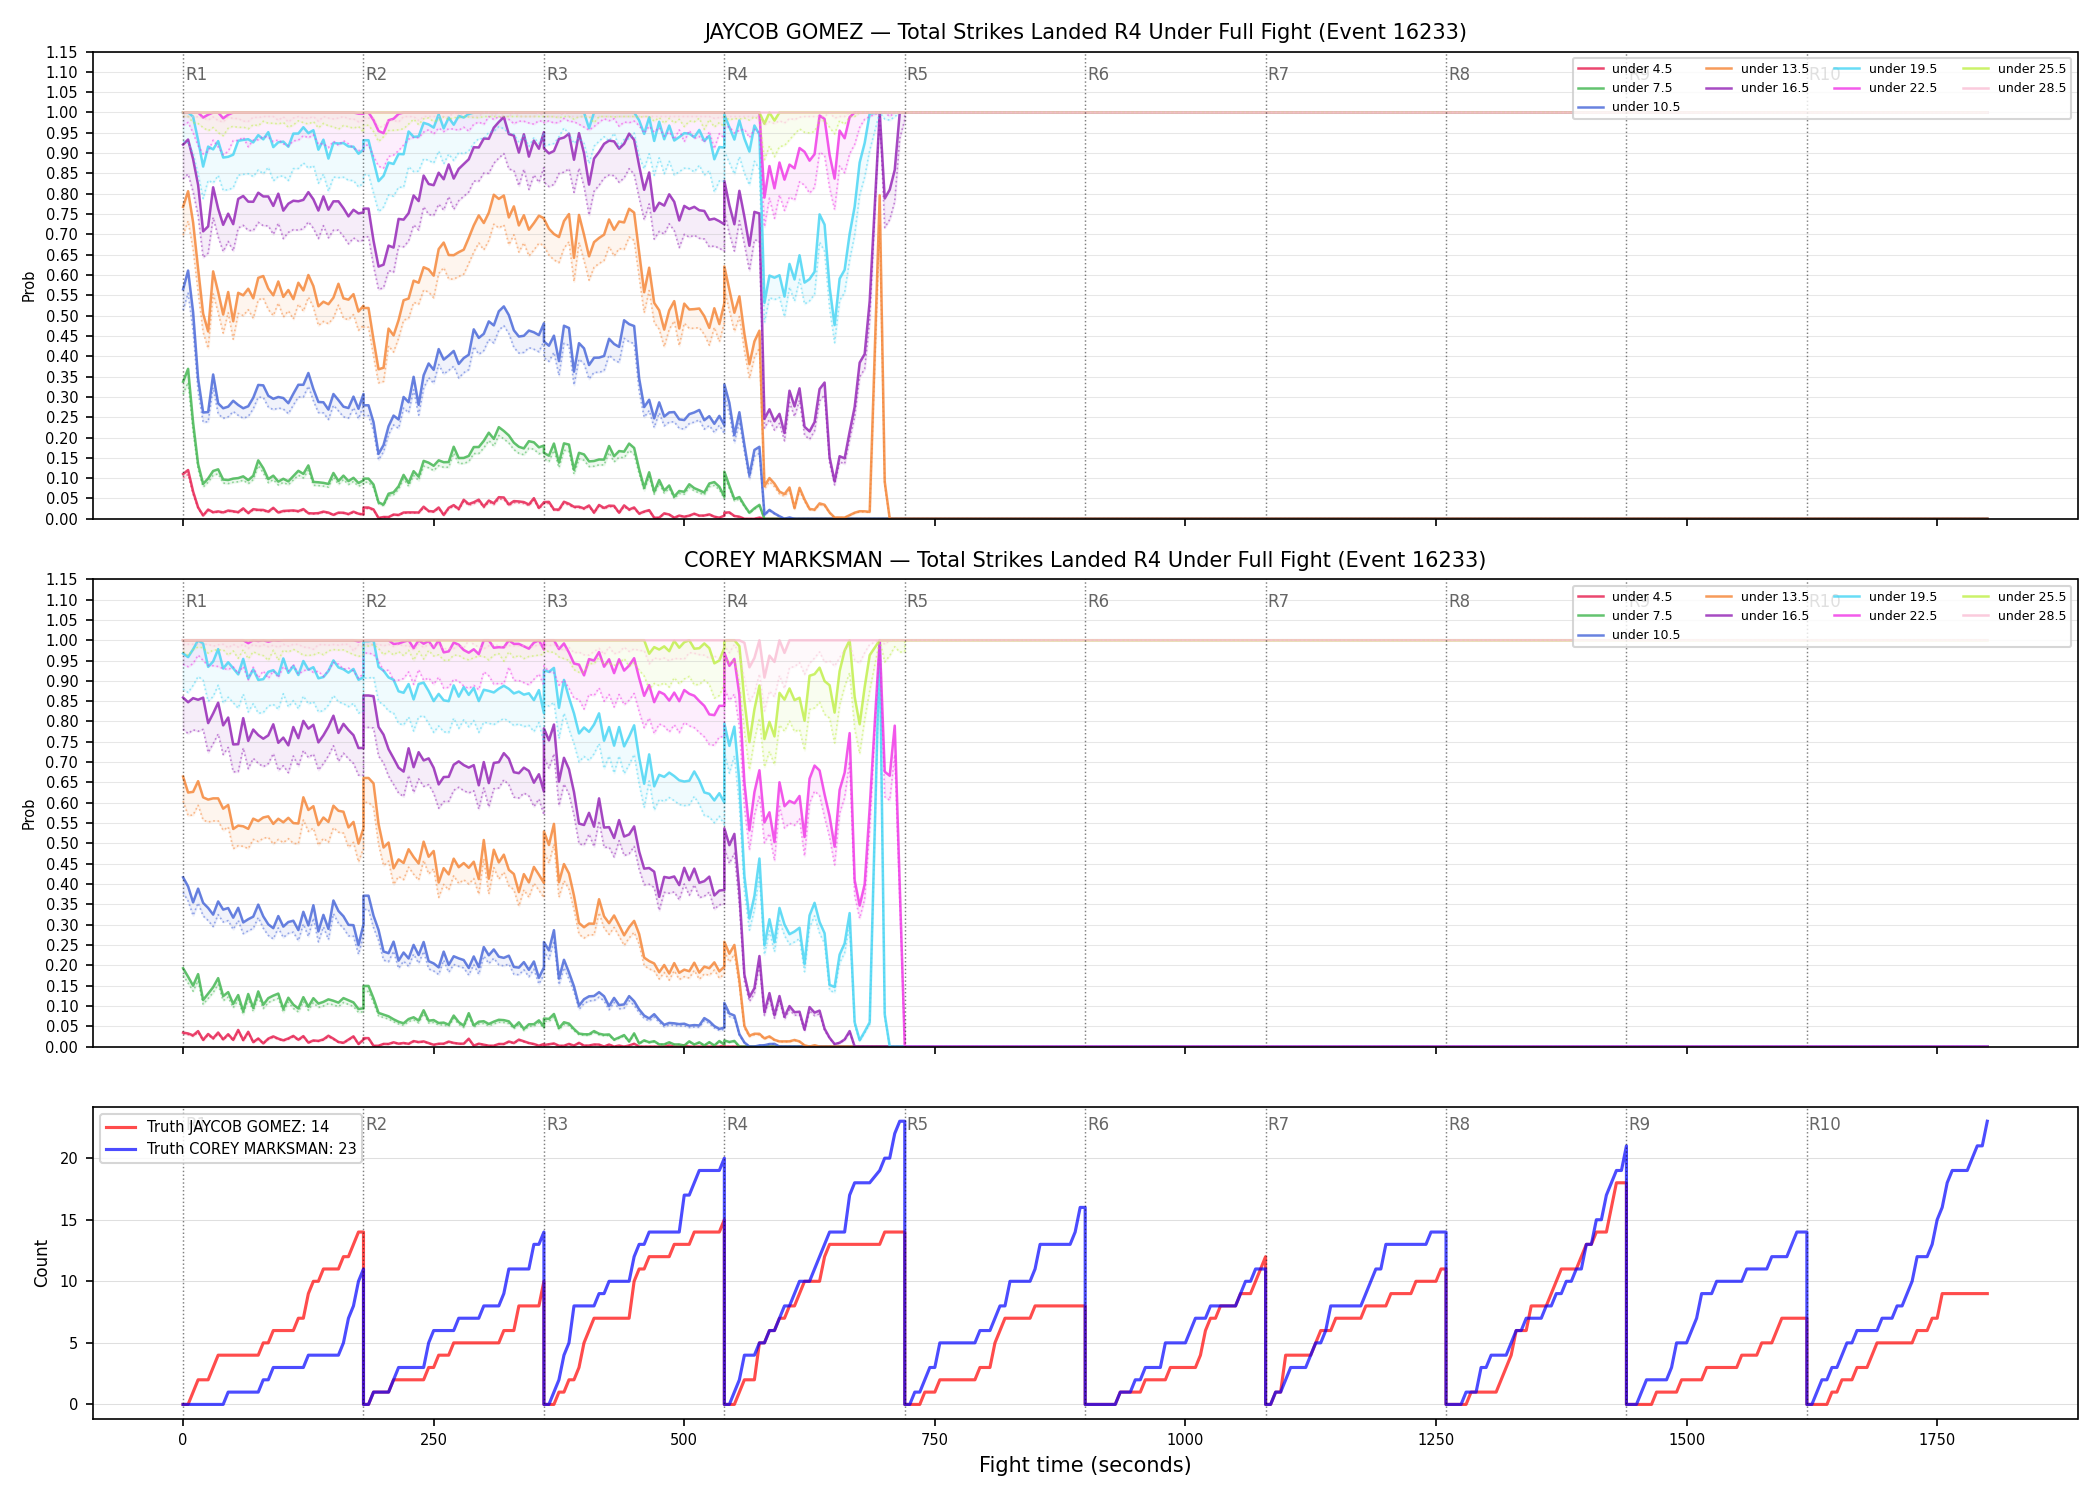Click round marker R8 in the Marksman chart
Image resolution: width=2100 pixels, height=1500 pixels.
pos(1459,601)
